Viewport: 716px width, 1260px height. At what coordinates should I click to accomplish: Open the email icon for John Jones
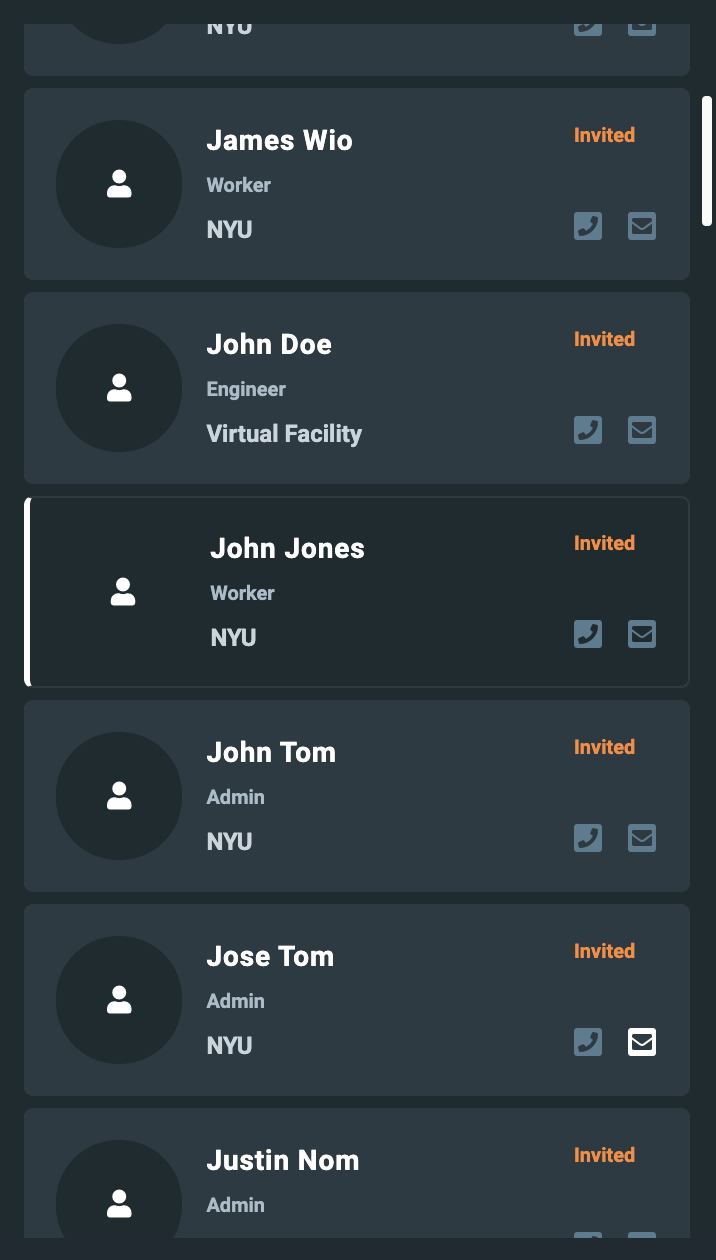[642, 634]
